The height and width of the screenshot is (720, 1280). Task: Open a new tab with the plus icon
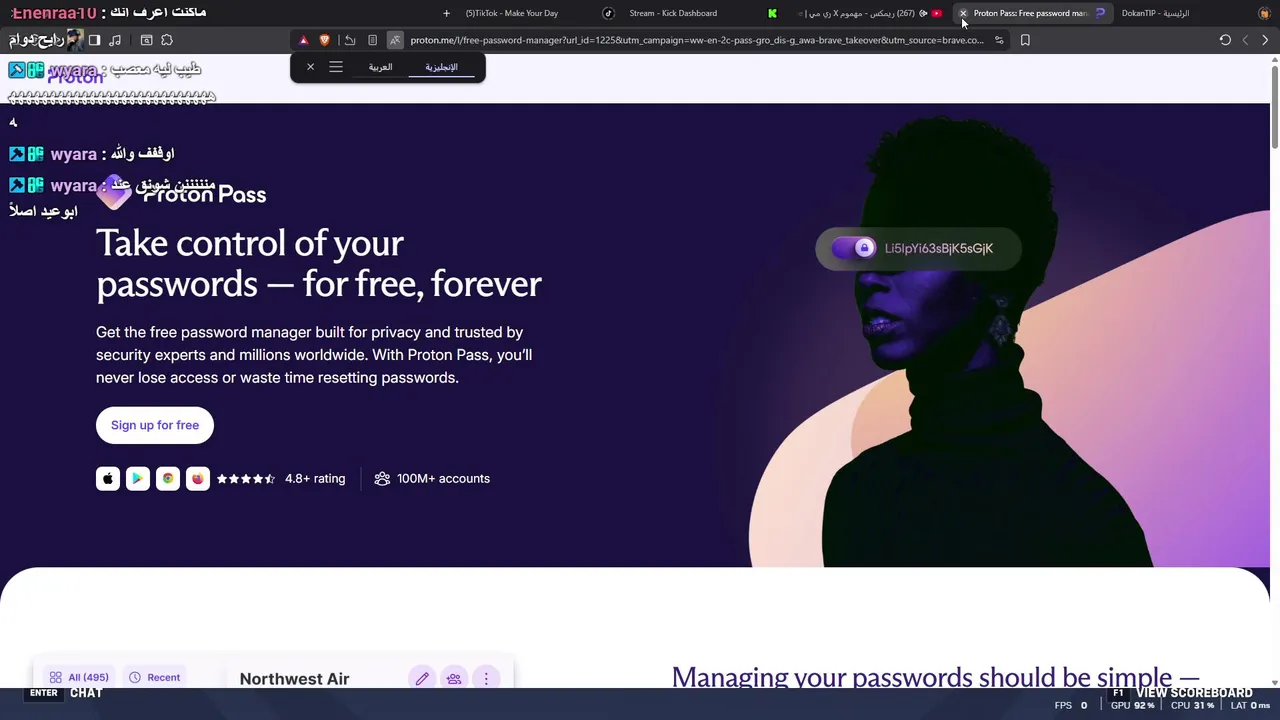446,13
